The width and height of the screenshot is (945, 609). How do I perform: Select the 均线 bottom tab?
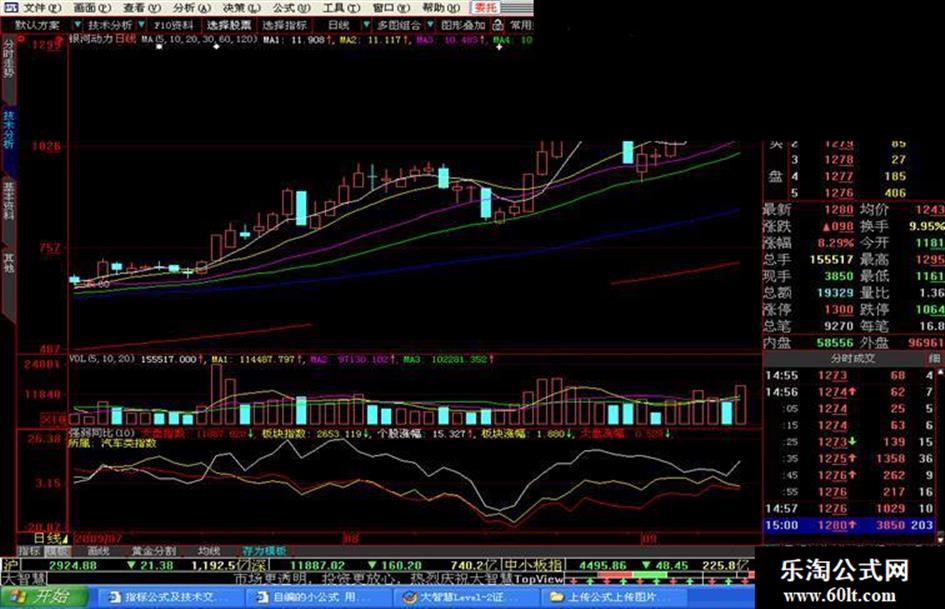(x=209, y=551)
